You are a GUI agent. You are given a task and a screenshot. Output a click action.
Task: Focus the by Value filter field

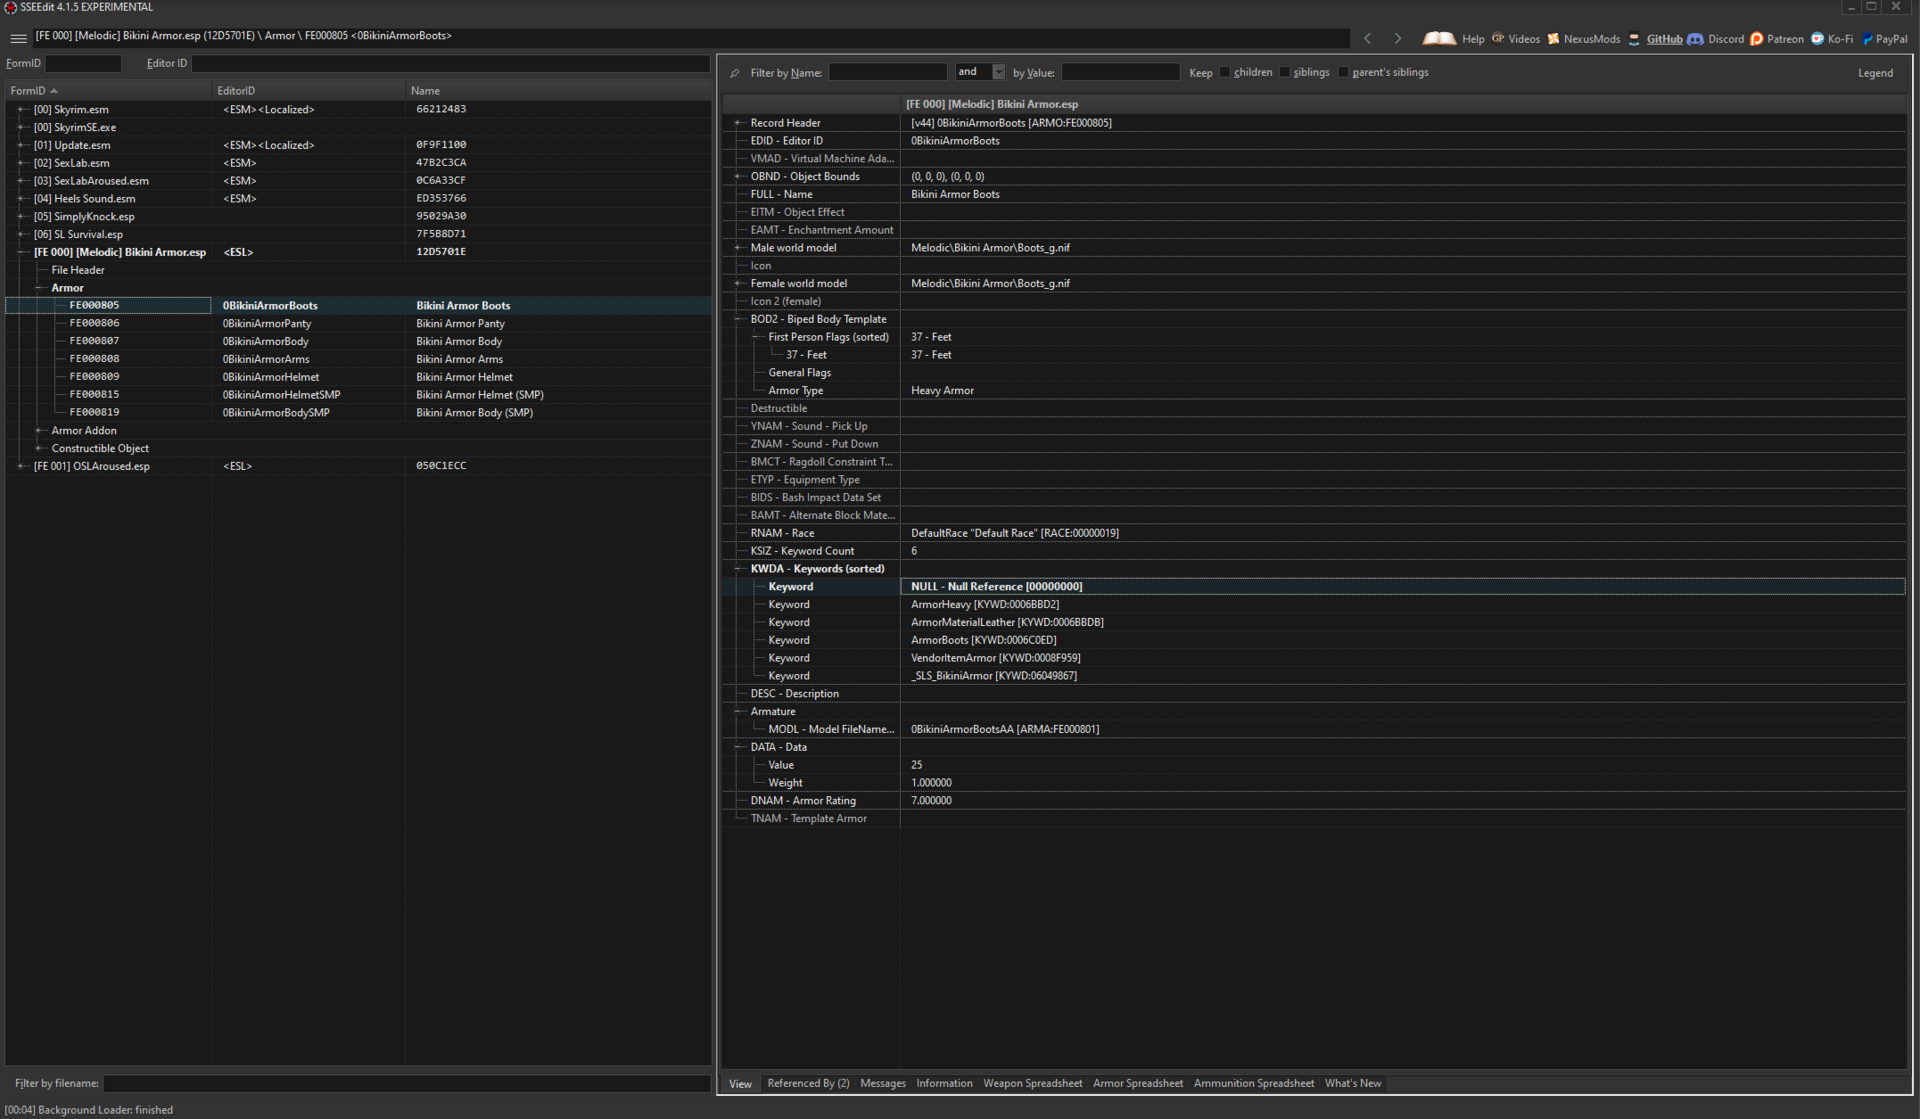pos(1120,72)
